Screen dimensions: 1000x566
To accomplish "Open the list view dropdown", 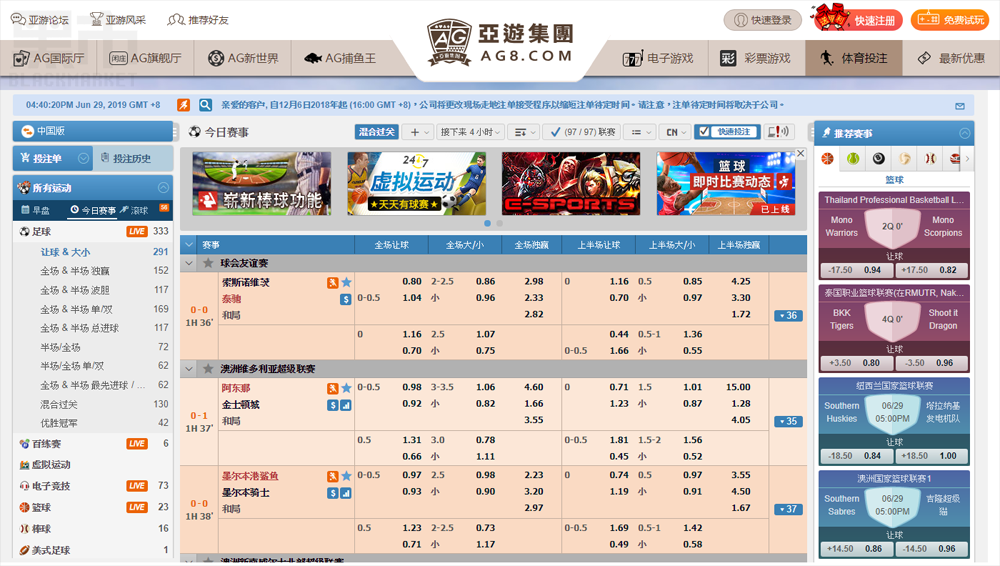I will point(640,132).
